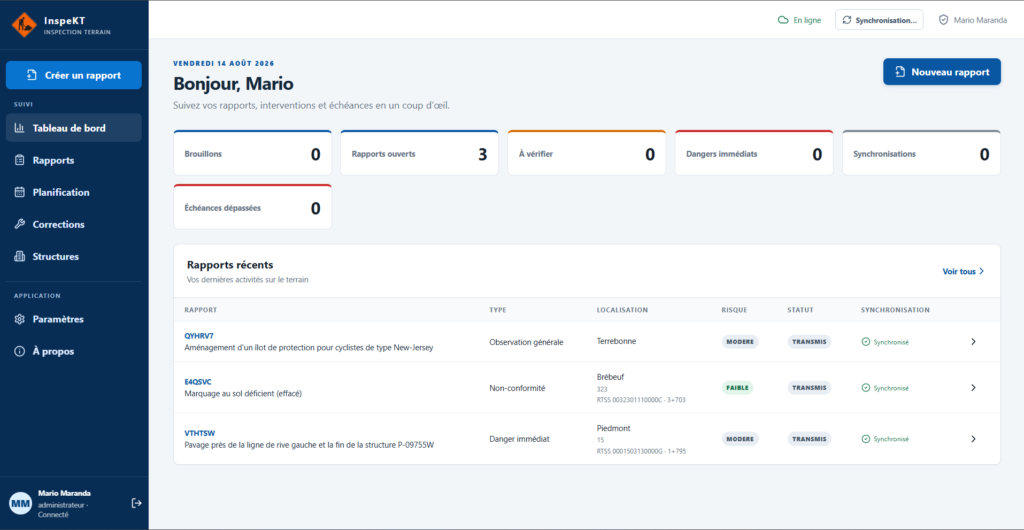Click the MODERE risk badge for Piedmont
This screenshot has width=1024, height=530.
click(740, 439)
